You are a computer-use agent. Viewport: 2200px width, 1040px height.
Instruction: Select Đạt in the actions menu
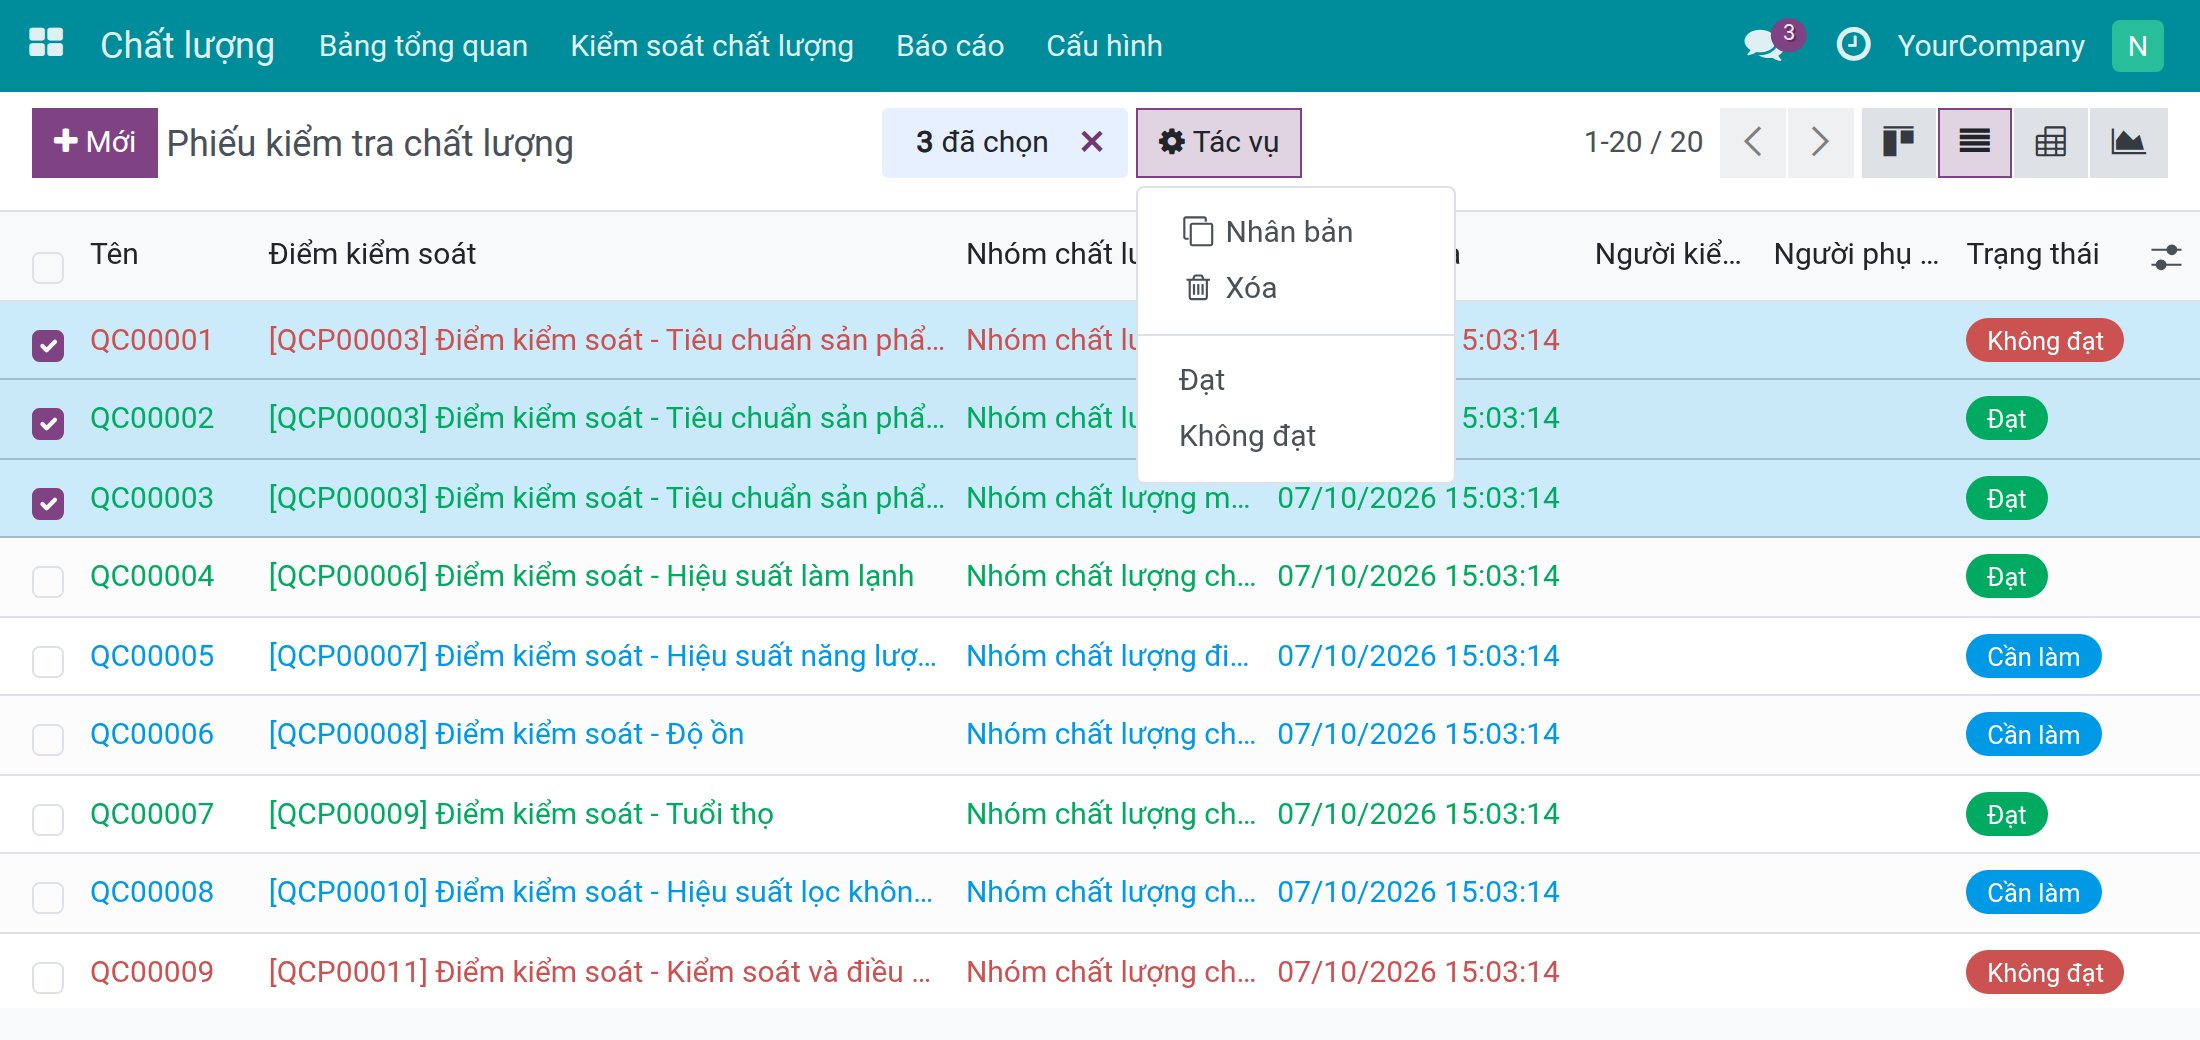1295,380
